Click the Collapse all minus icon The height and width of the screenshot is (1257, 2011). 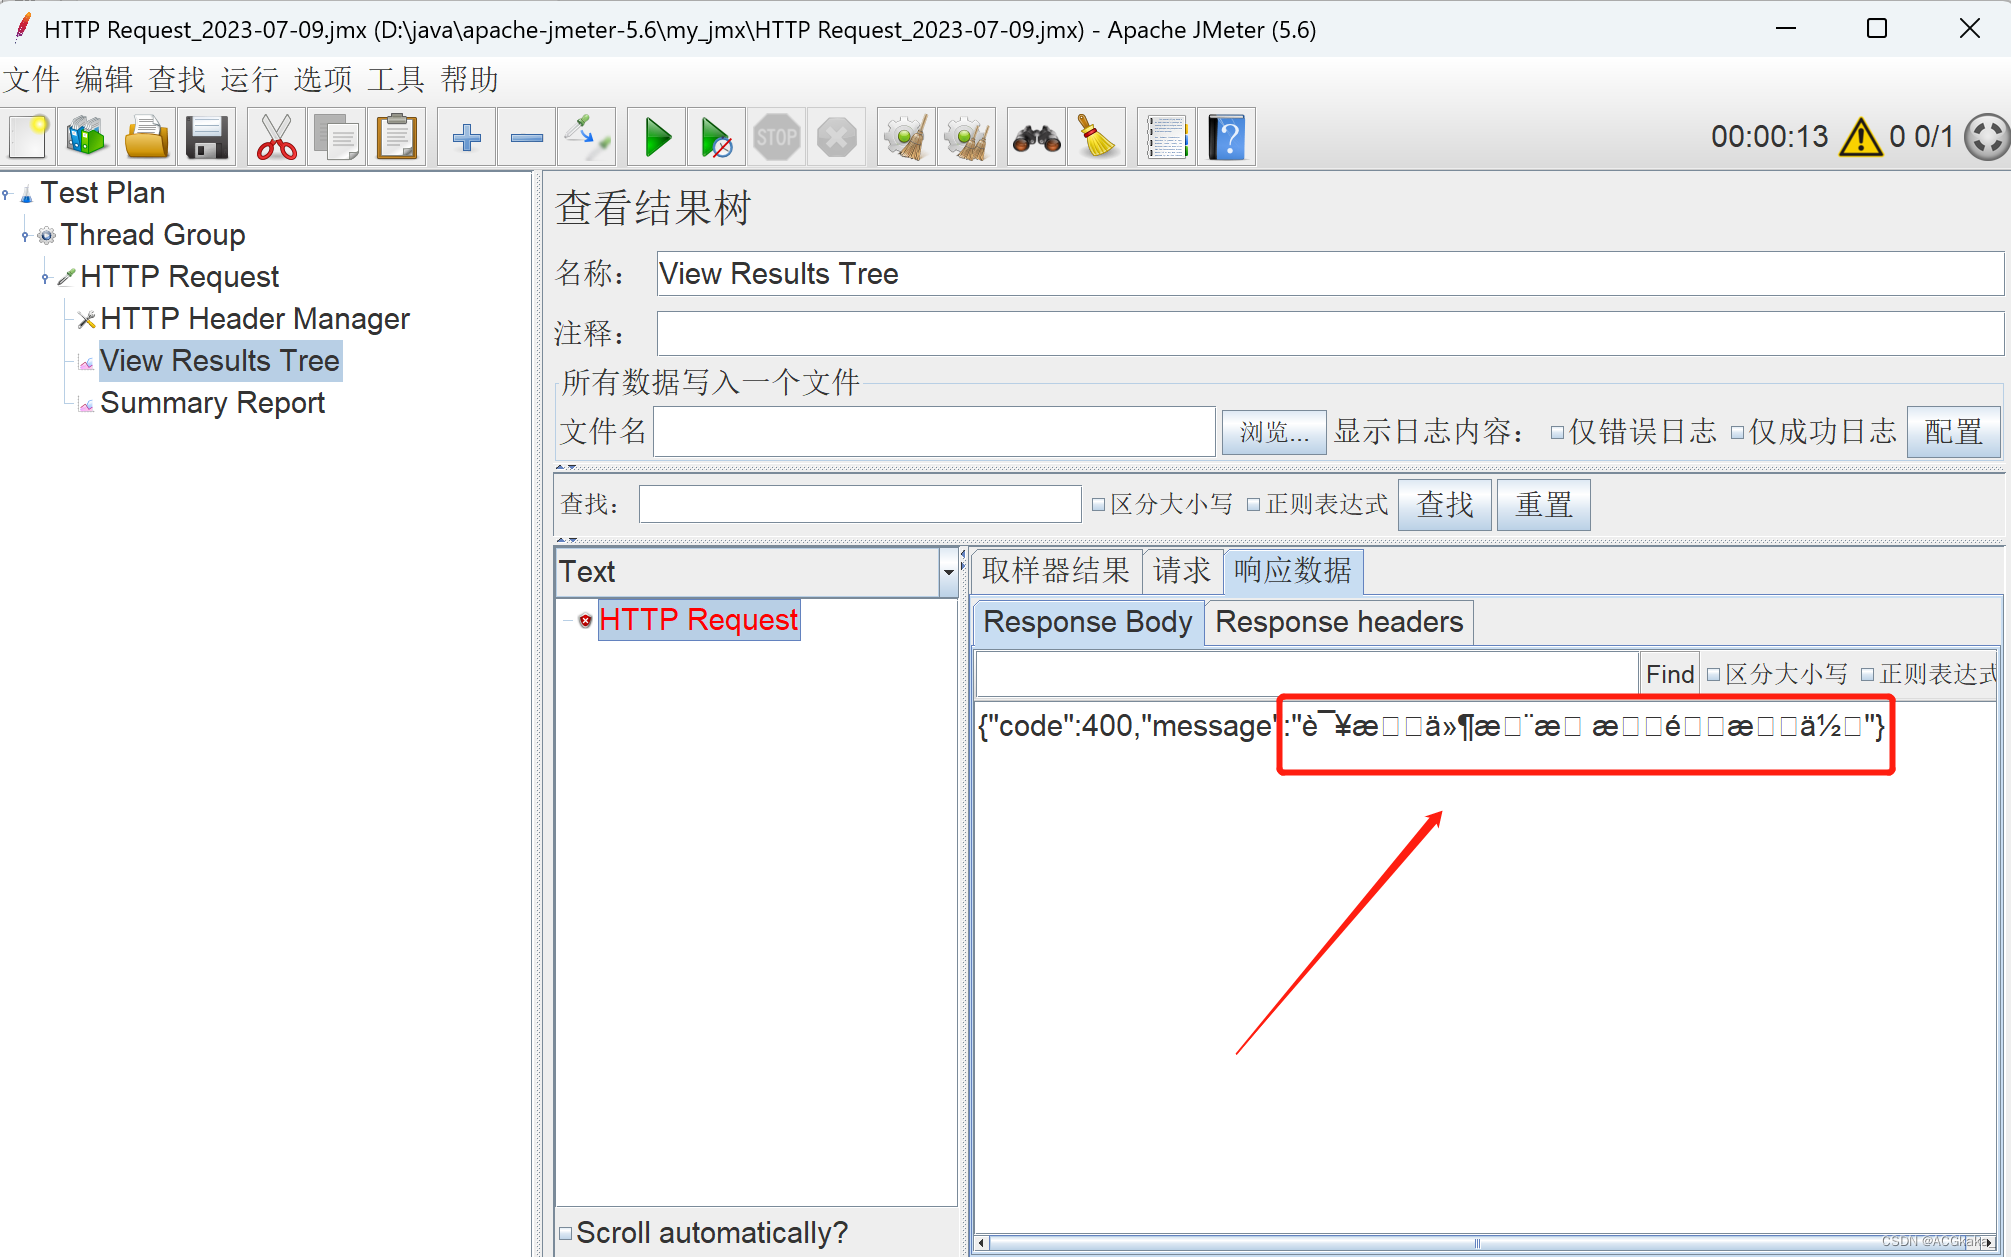point(527,137)
